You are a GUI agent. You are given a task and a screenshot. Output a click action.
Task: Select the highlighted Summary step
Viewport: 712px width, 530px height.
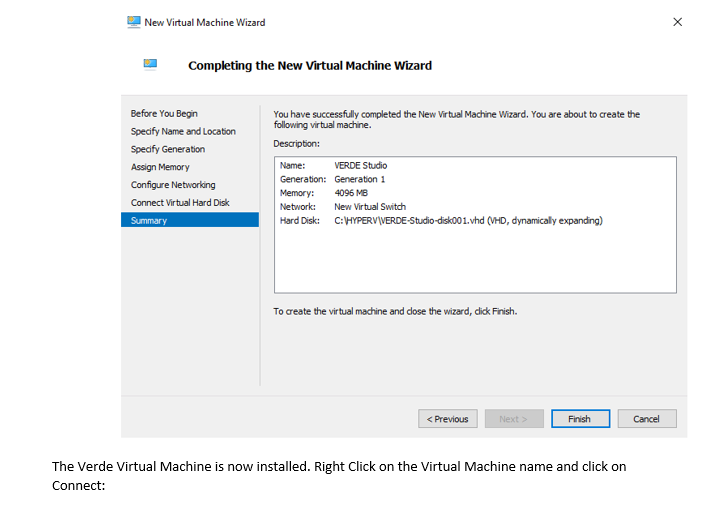click(x=190, y=220)
